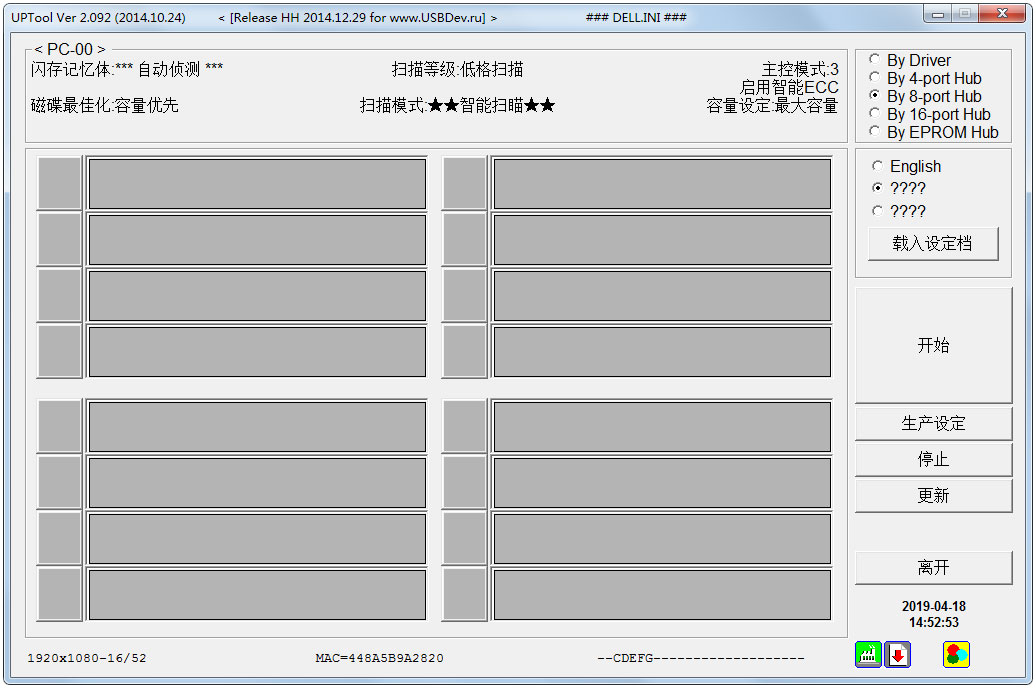Click the 磁碟最佳化:容量优先 label
The image size is (1036, 688).
(x=104, y=105)
